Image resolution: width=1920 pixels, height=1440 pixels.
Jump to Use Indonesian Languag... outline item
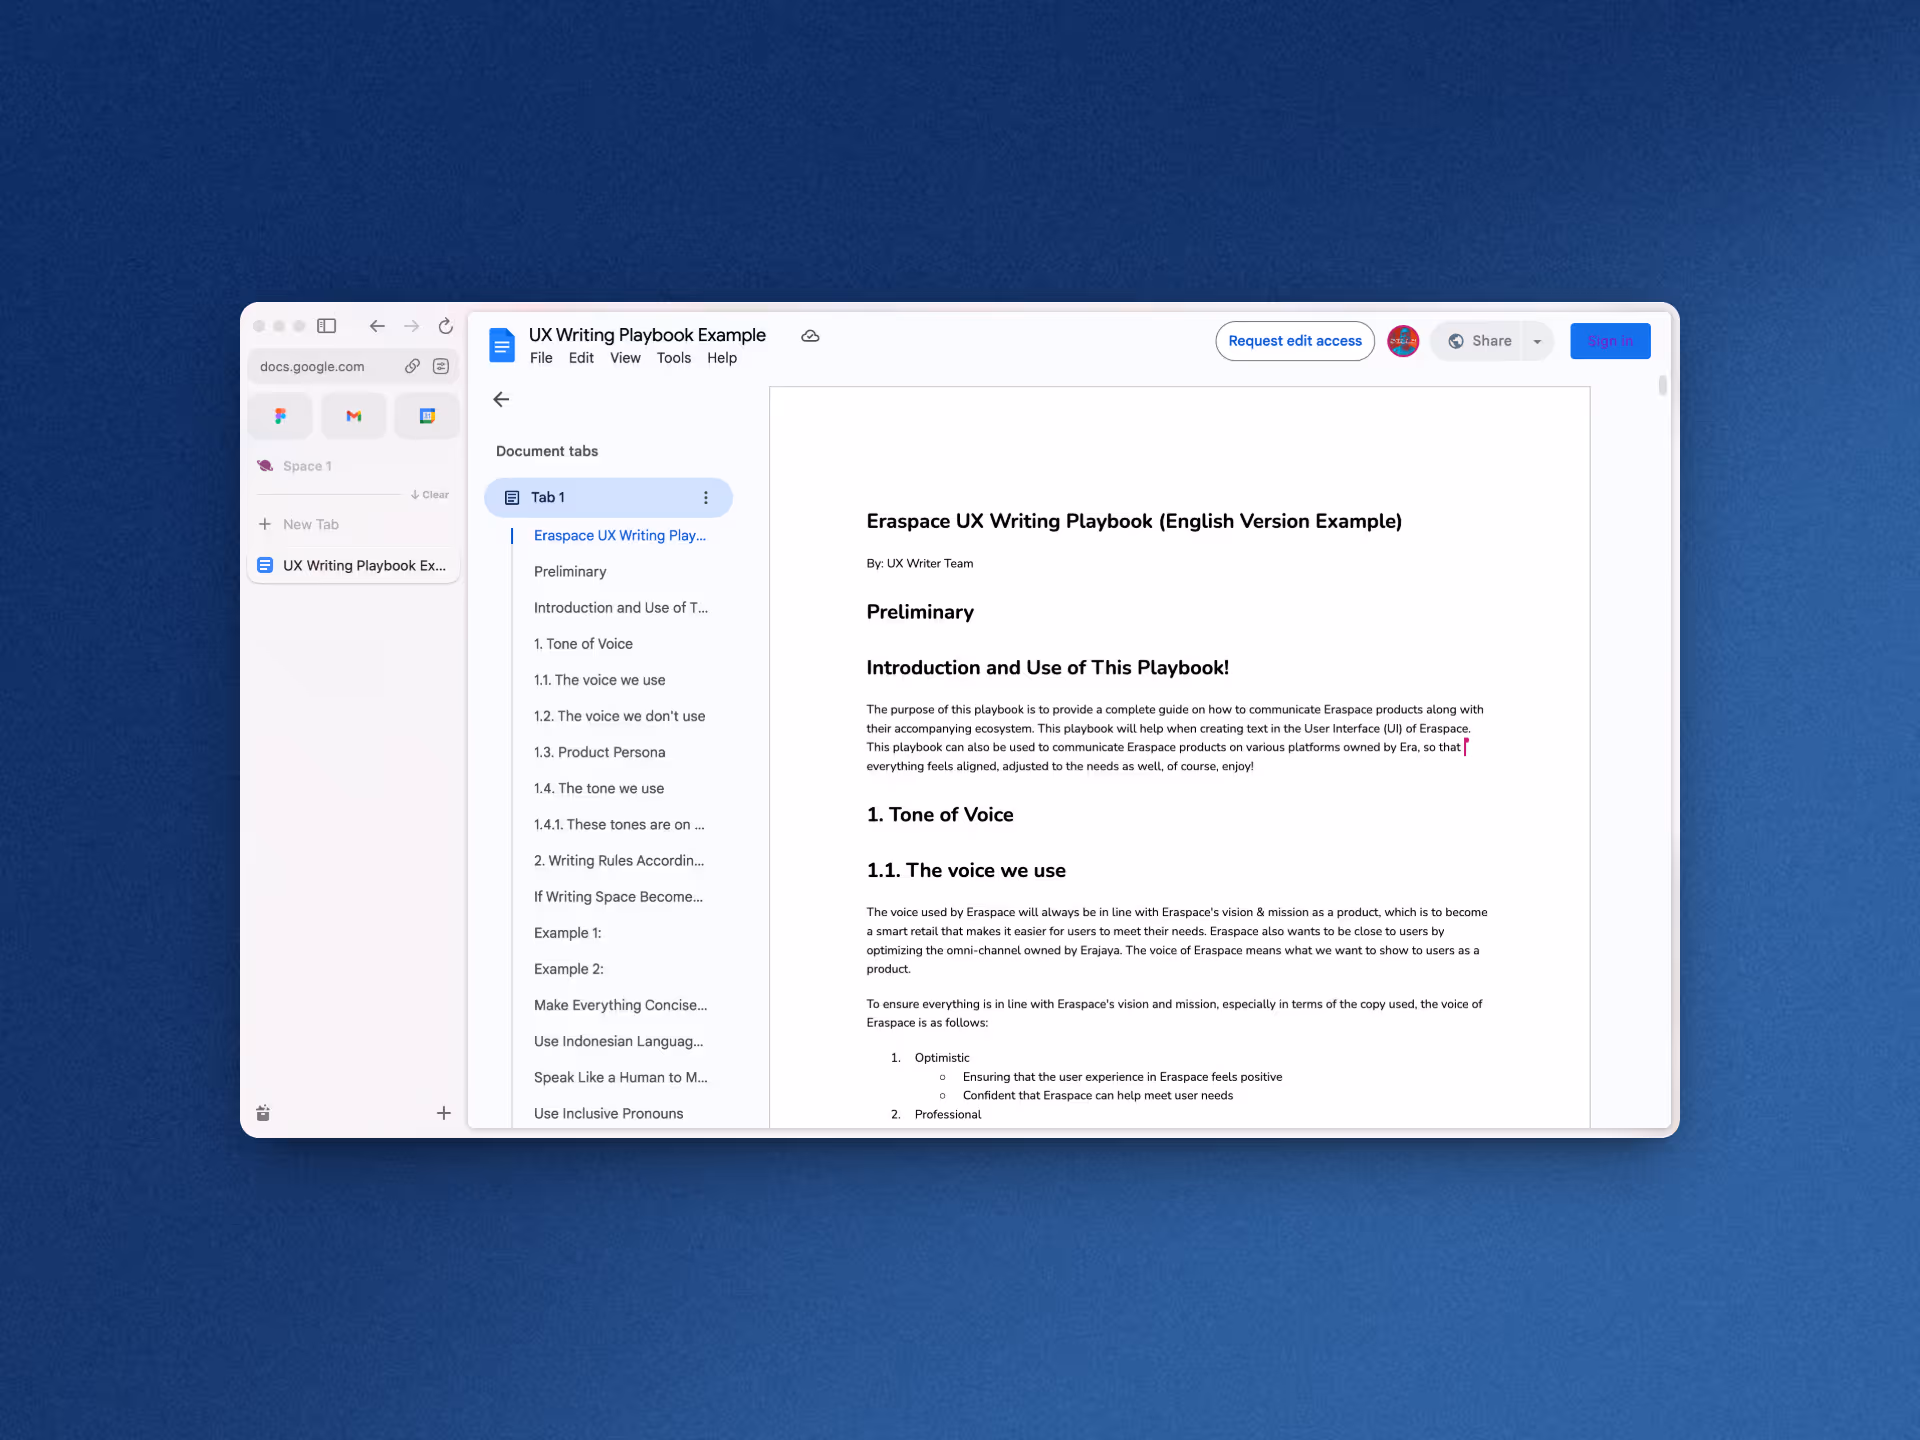[618, 1041]
